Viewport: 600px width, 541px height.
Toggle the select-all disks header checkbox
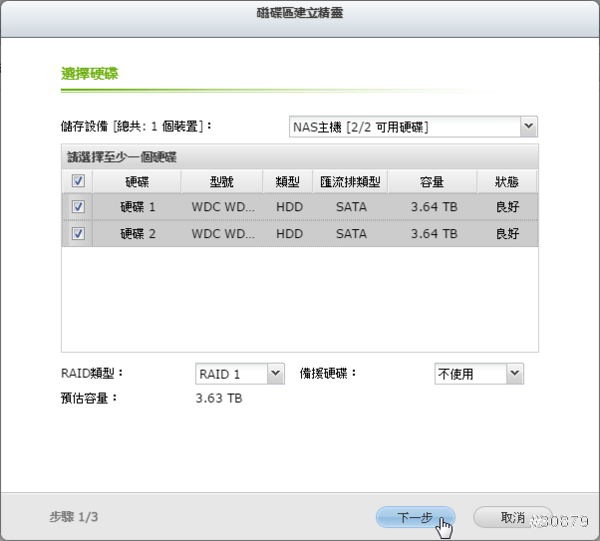[78, 182]
